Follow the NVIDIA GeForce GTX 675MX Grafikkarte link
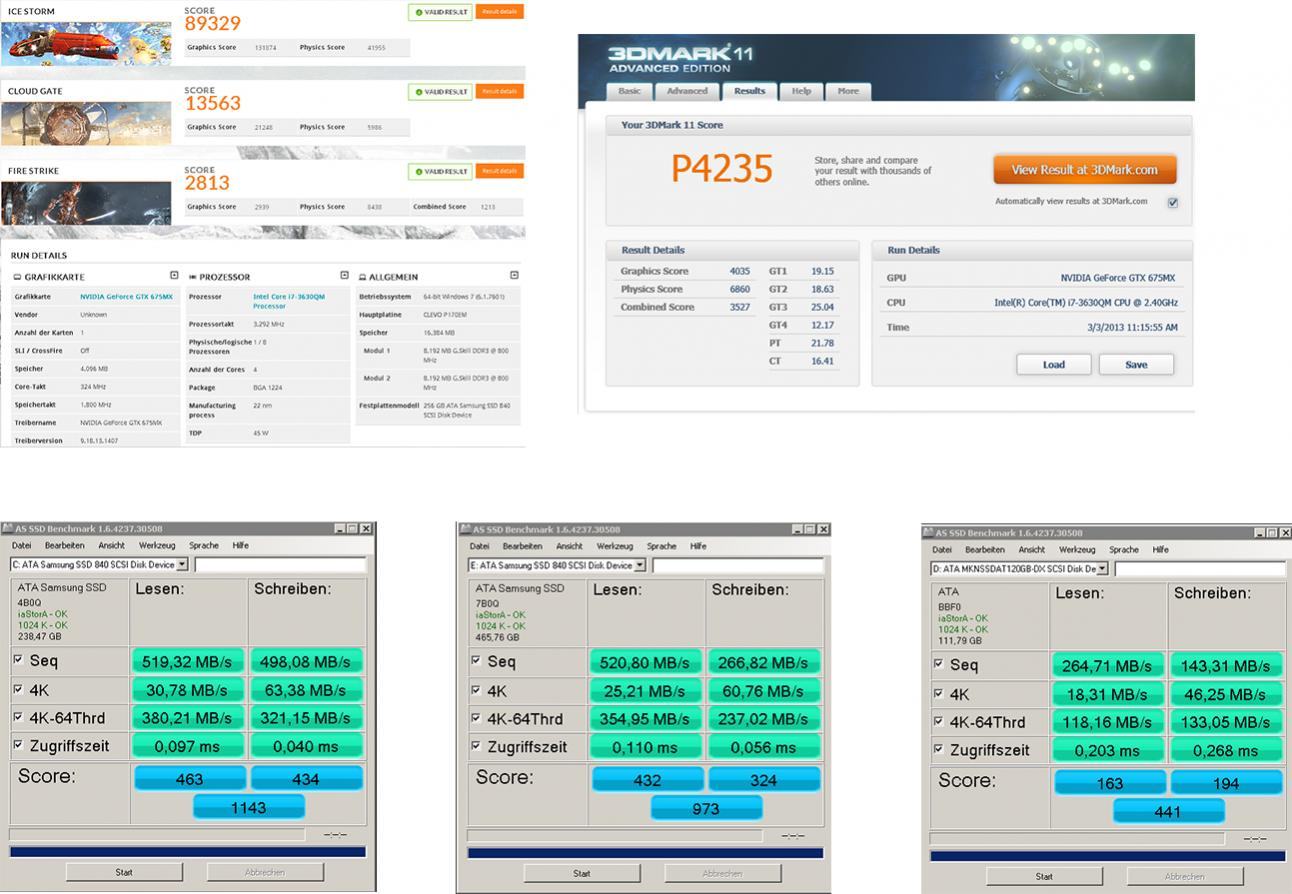 126,297
